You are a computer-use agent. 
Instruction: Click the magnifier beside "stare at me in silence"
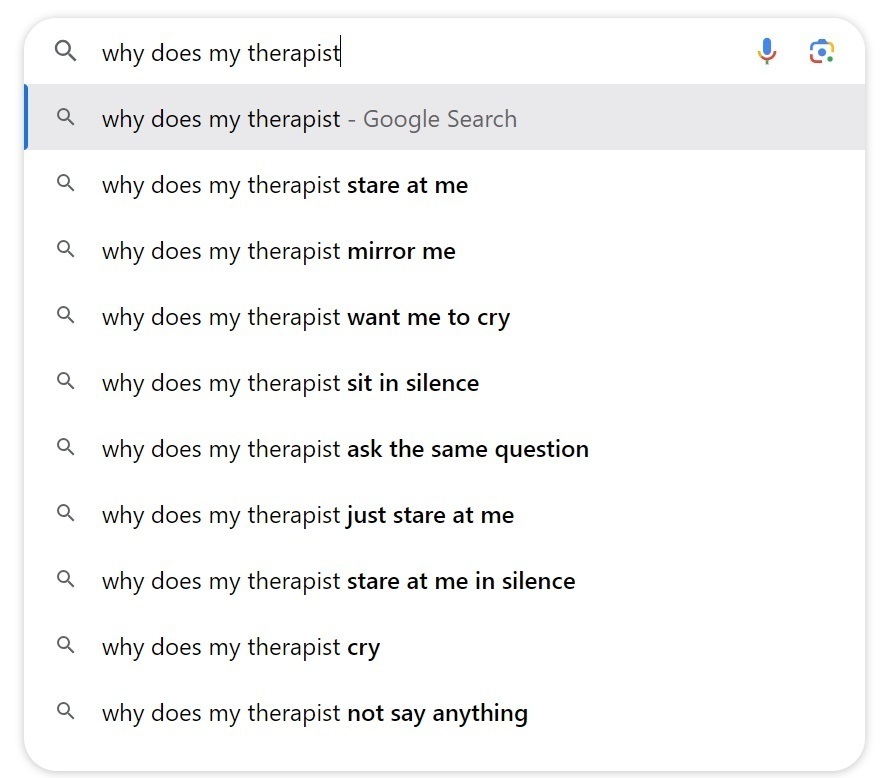click(x=65, y=580)
